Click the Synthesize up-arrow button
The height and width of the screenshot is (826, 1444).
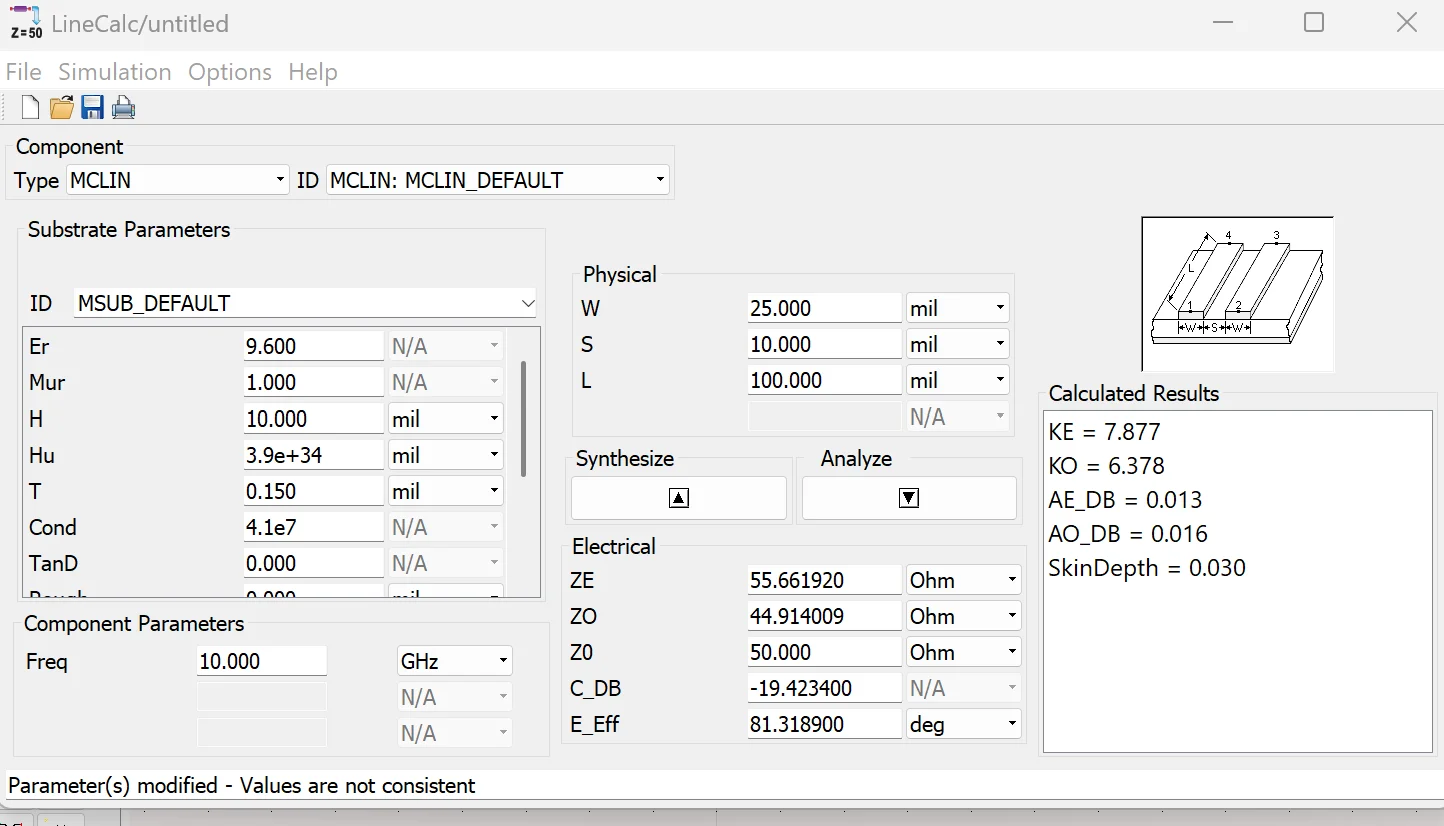(x=679, y=498)
